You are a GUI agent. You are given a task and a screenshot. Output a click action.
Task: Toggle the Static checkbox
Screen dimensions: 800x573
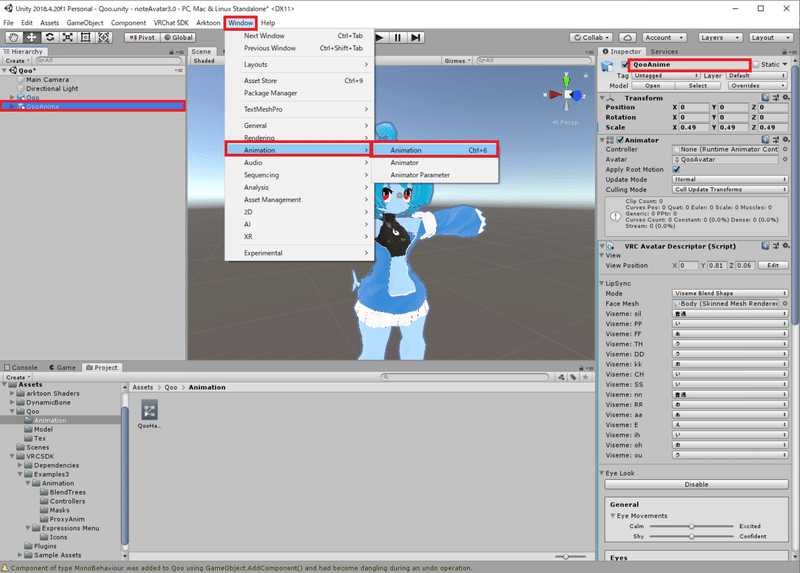point(756,64)
